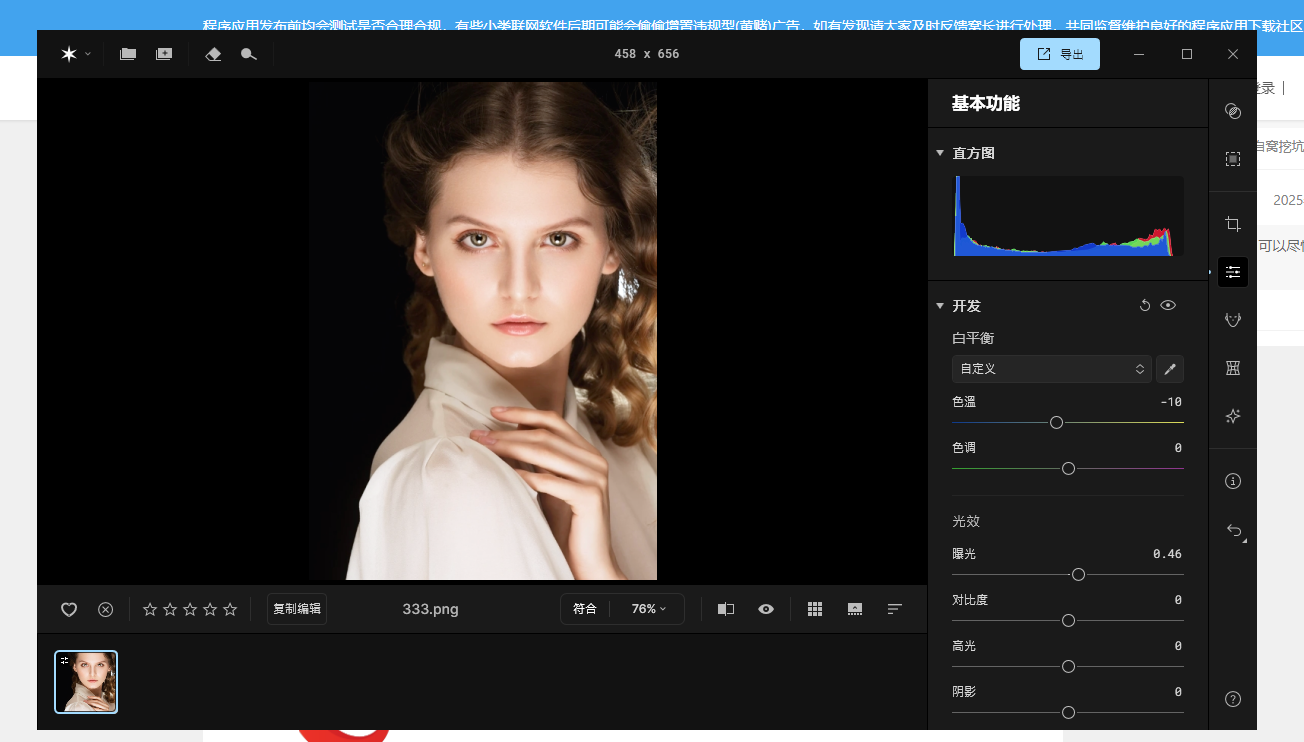Toggle the favorite heart for 333.png
1304x742 pixels.
(69, 609)
